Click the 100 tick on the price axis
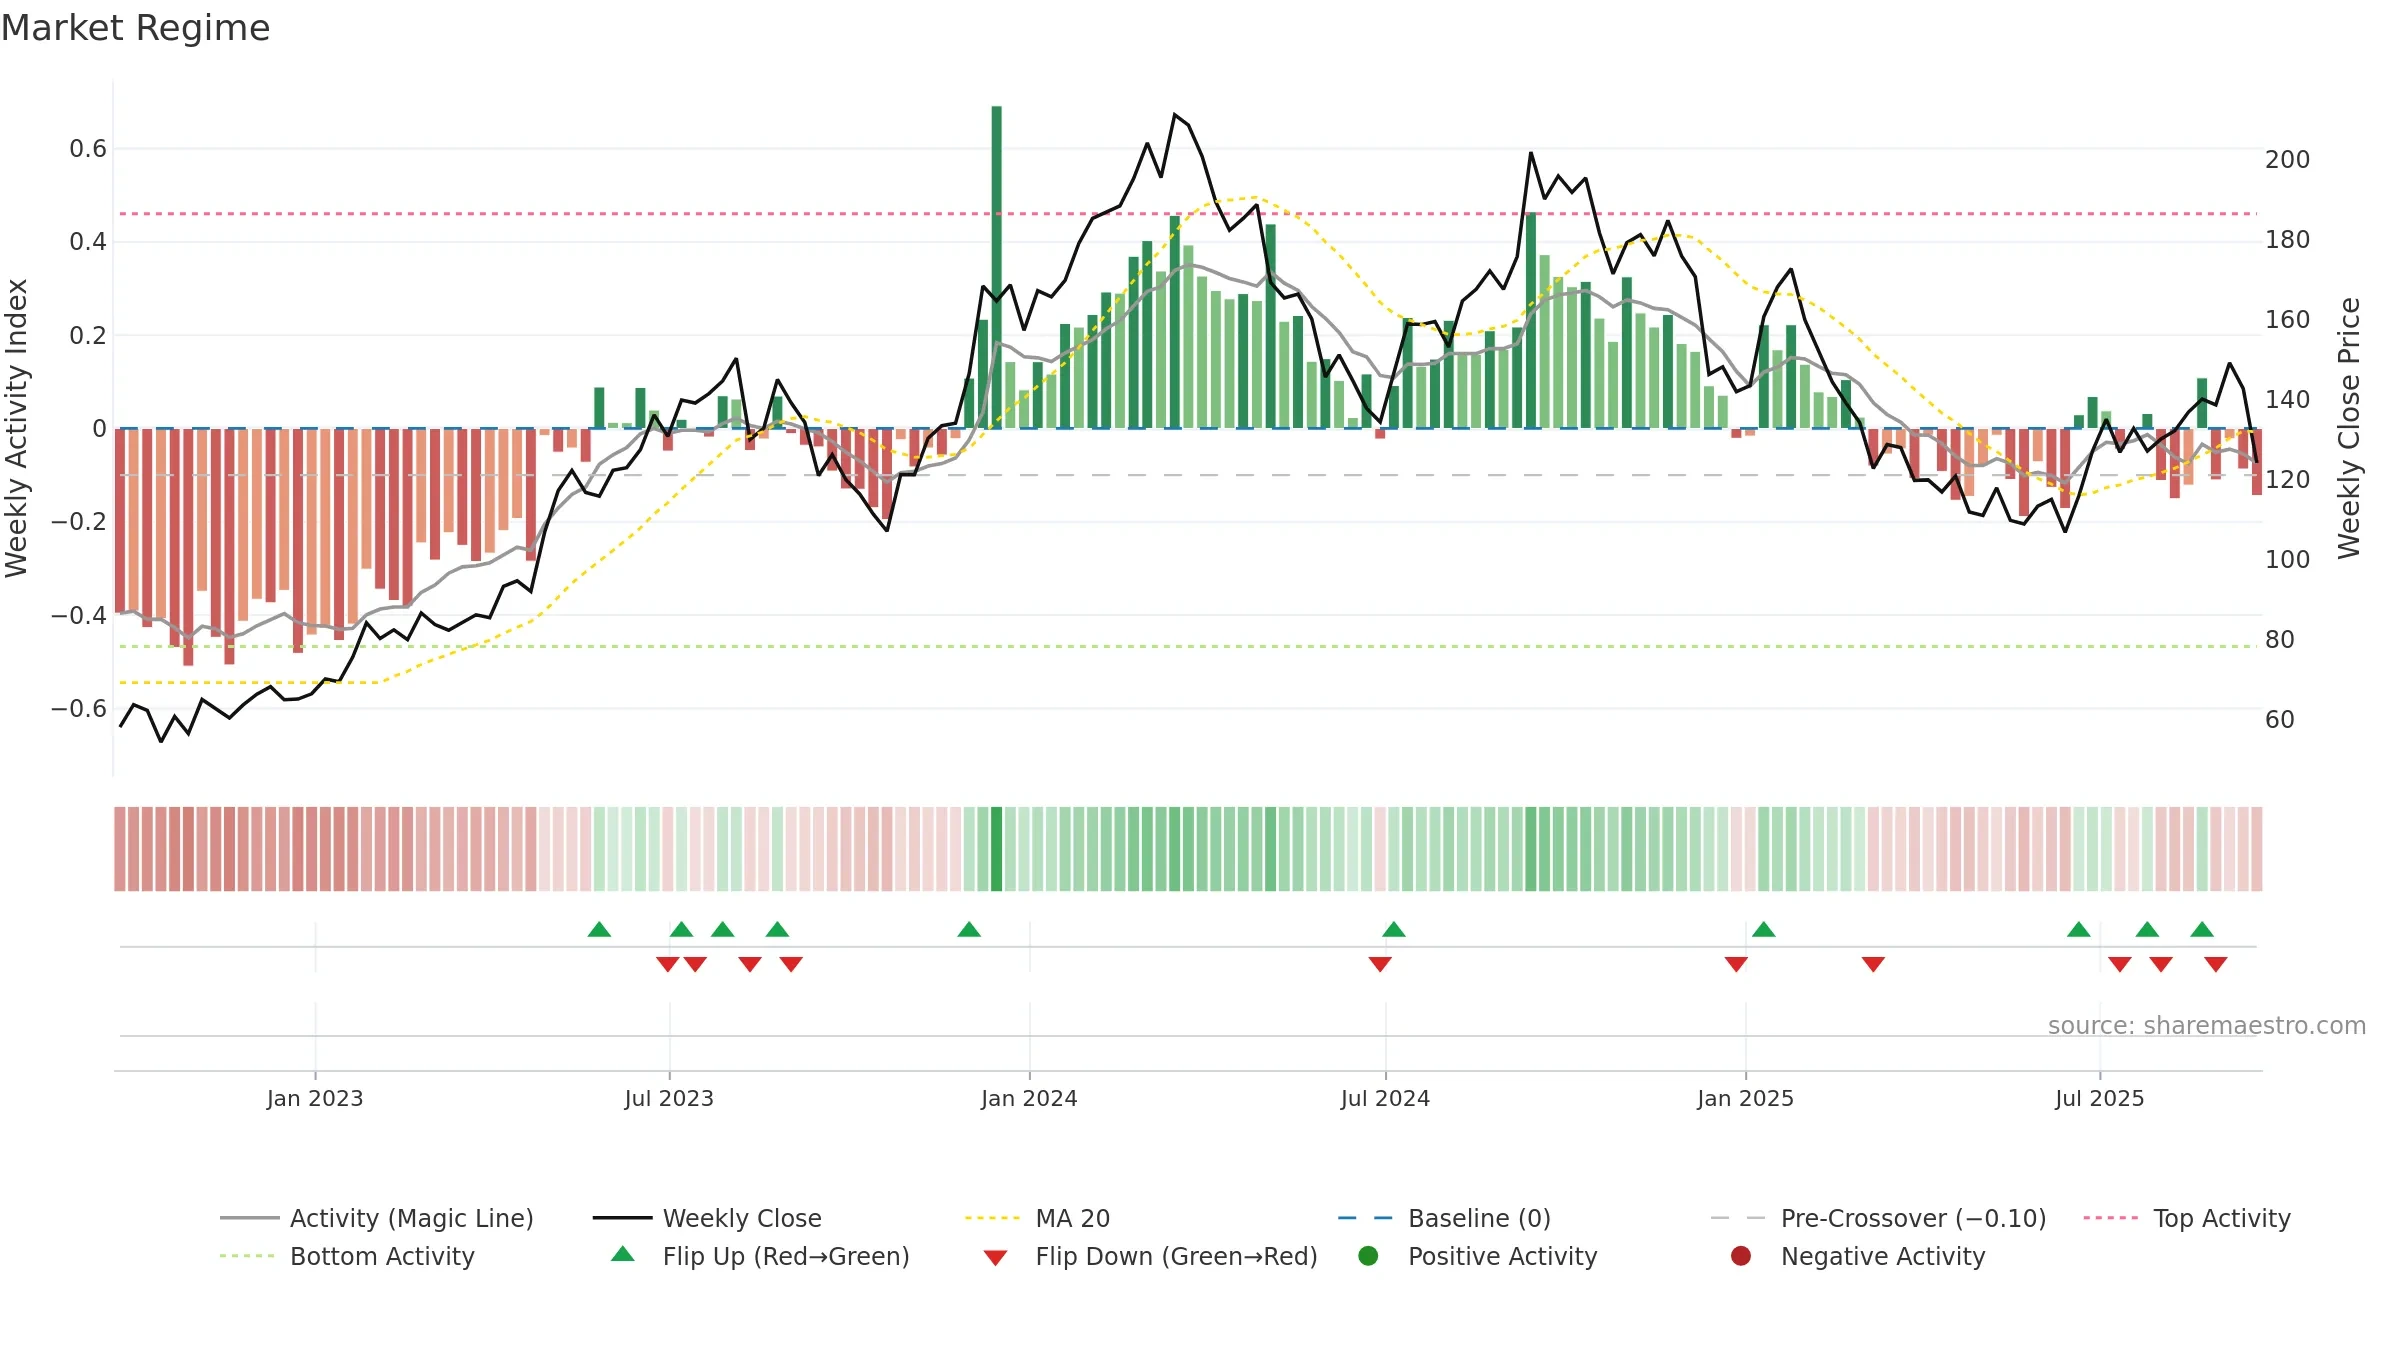The height and width of the screenshot is (1350, 2400). point(2288,560)
